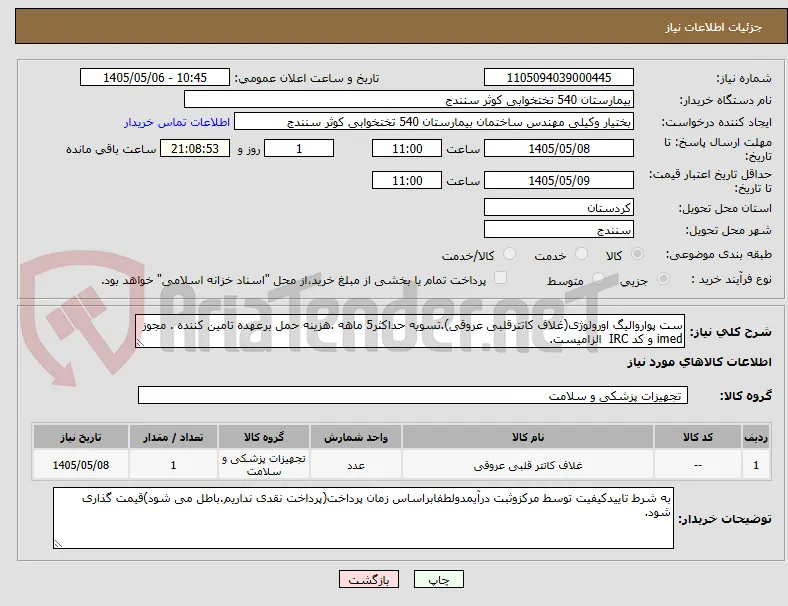Grab resize handle of the buyer notes box
788x606 pixels.
click(x=58, y=544)
